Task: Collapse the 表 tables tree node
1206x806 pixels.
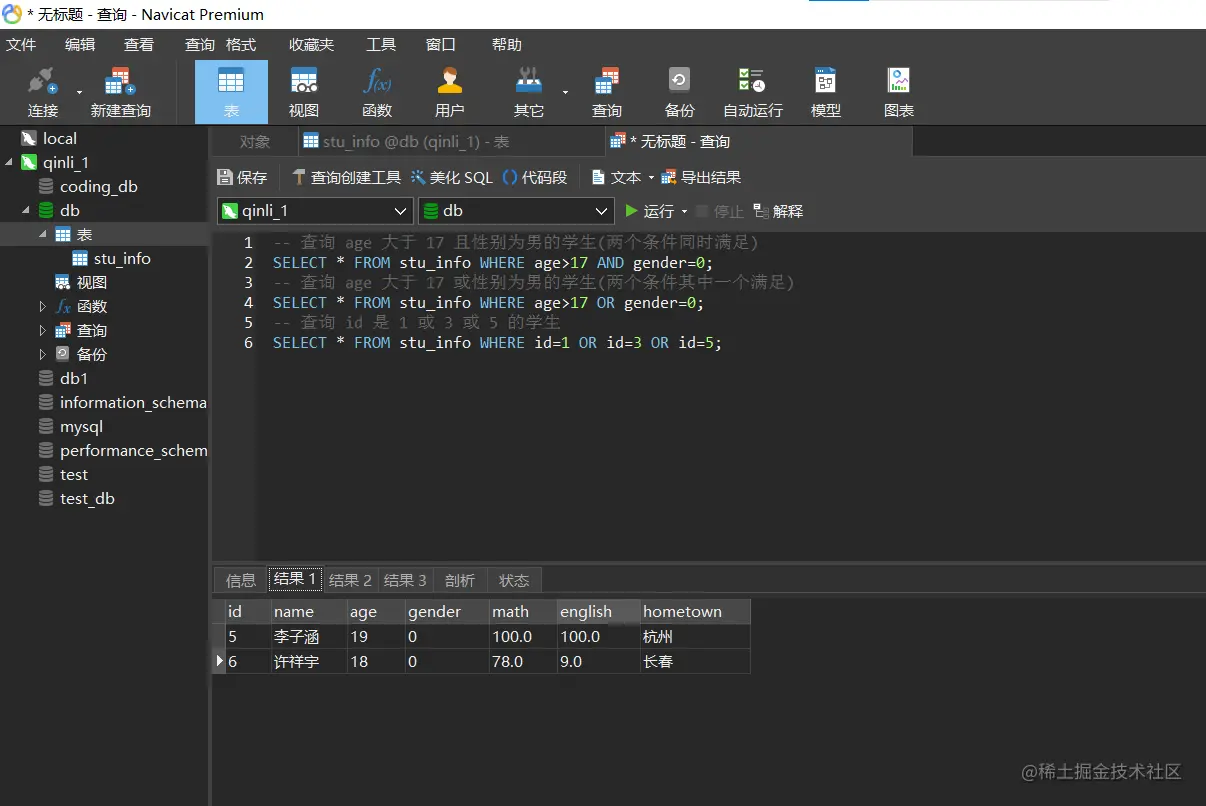Action: tap(43, 234)
